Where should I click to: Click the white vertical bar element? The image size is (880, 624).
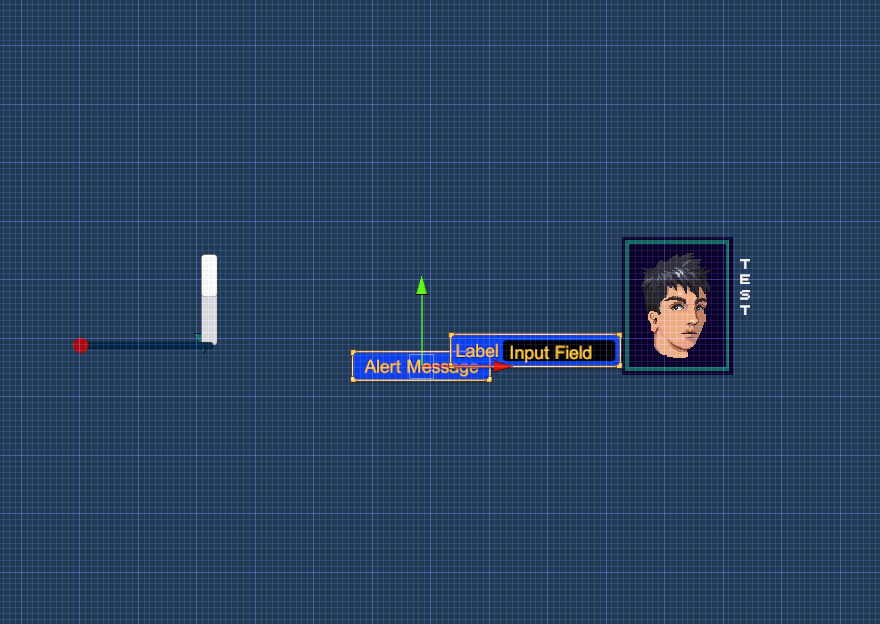(209, 299)
